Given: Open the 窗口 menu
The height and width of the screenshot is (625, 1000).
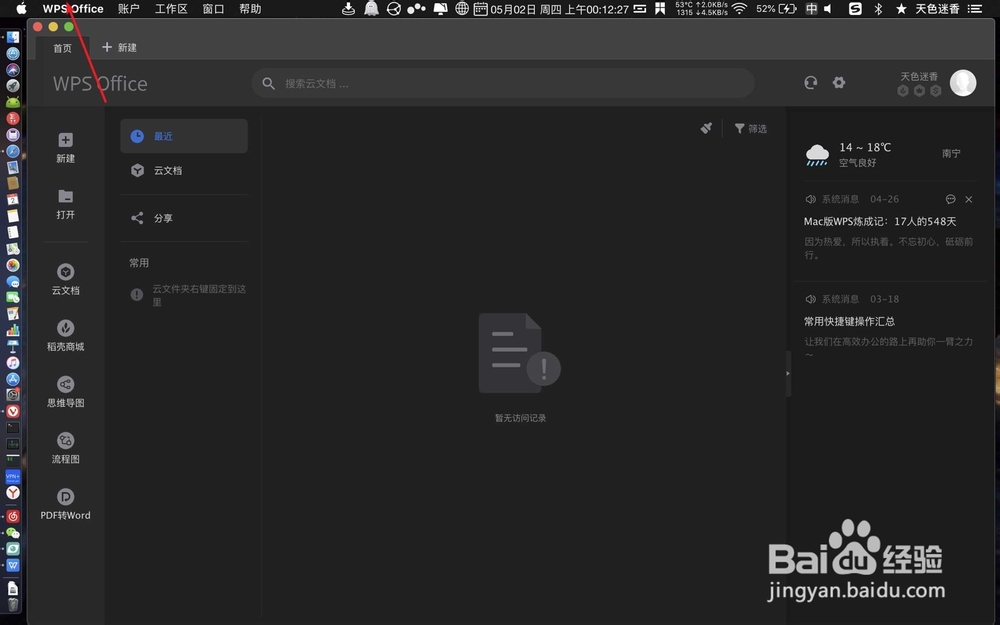Looking at the screenshot, I should [x=213, y=9].
